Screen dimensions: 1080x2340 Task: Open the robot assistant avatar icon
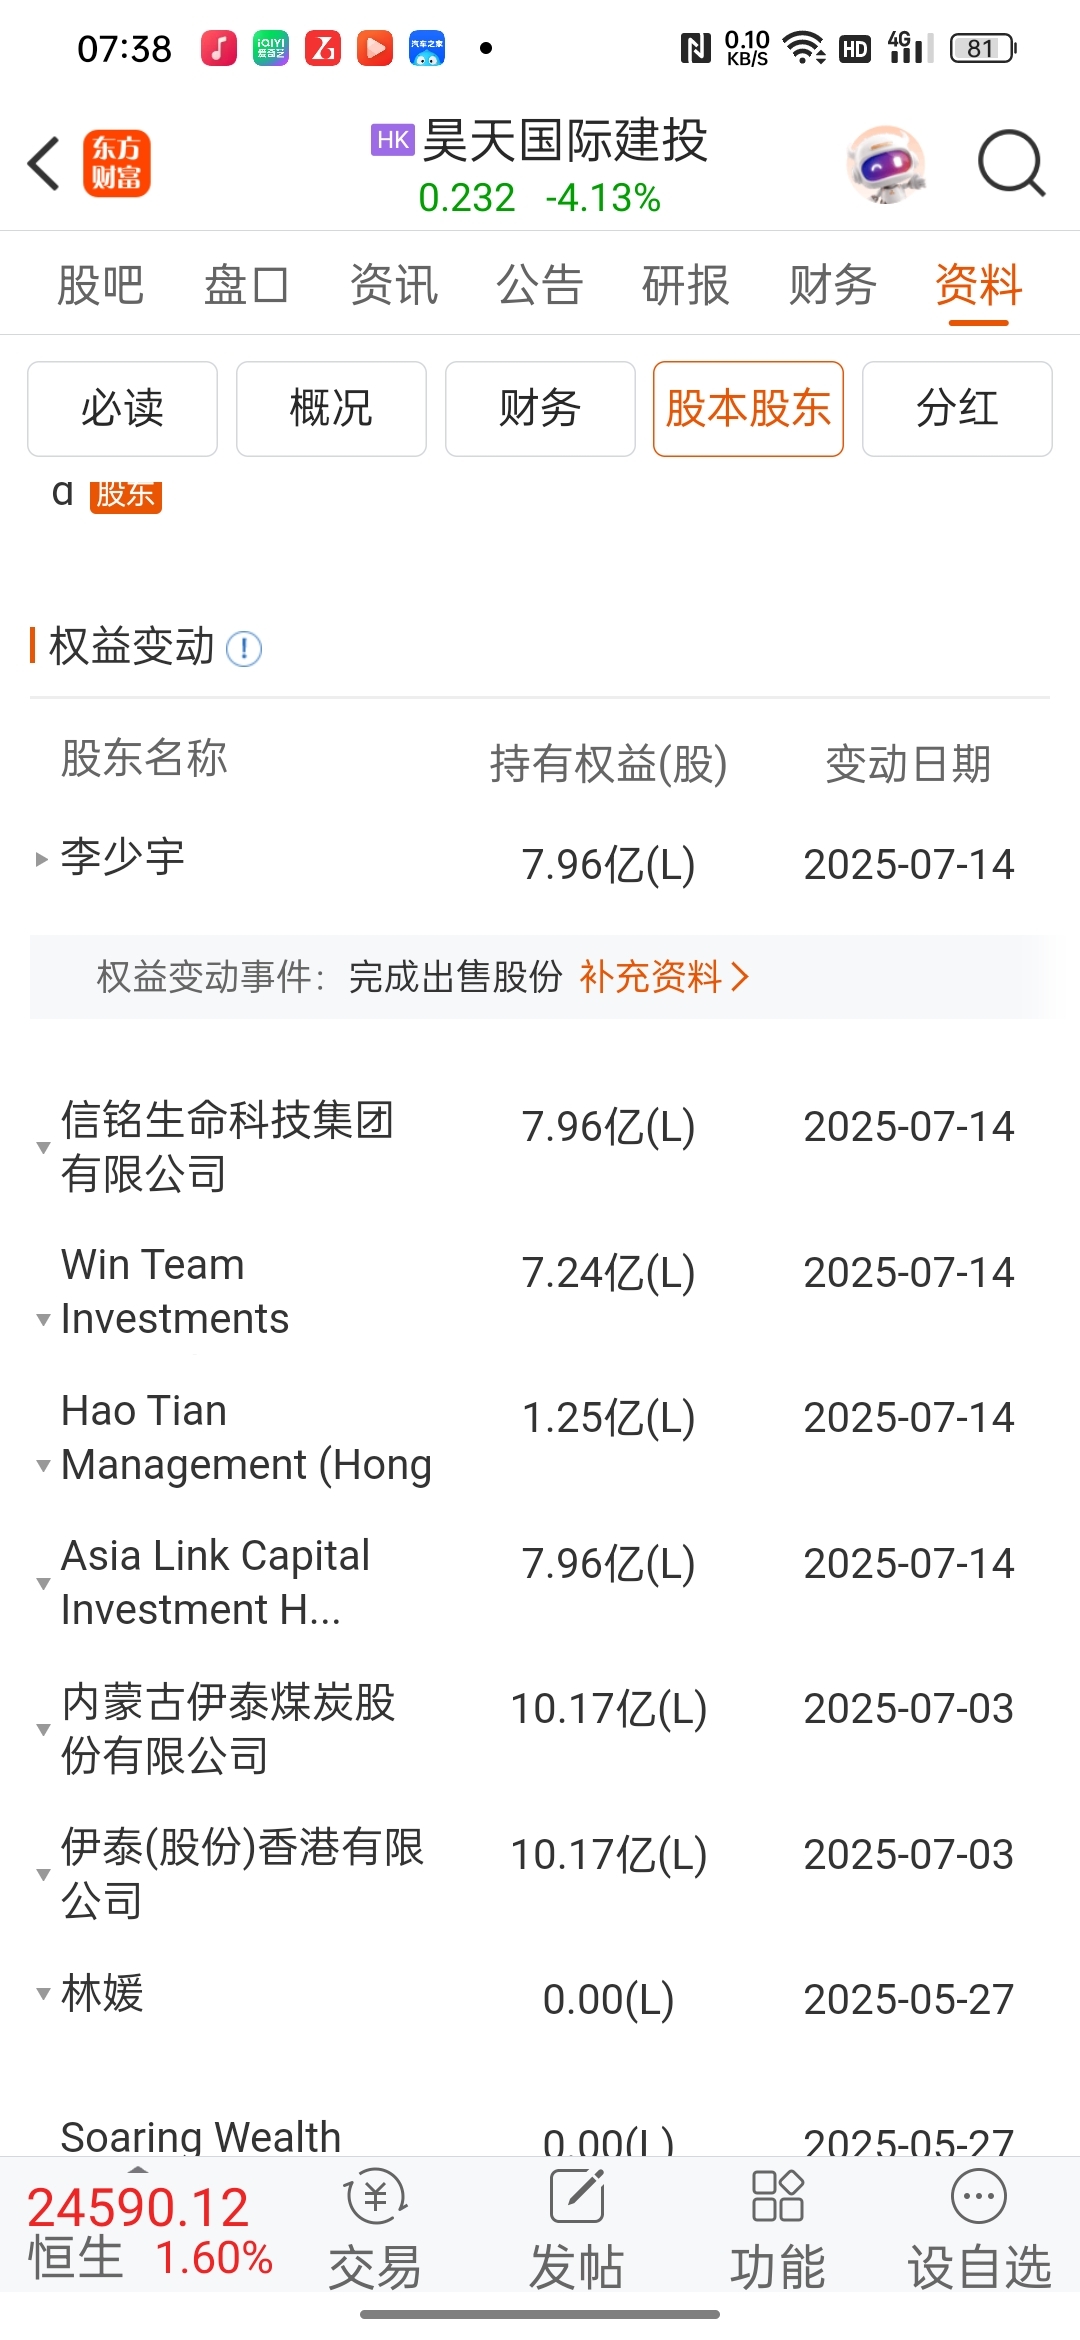[886, 164]
